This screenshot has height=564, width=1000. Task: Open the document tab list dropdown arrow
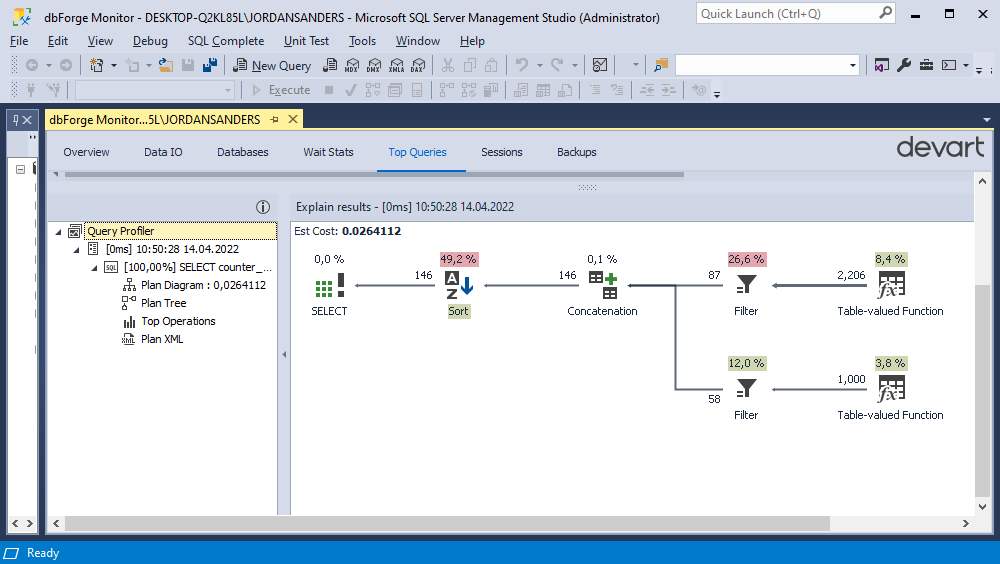pyautogui.click(x=987, y=120)
